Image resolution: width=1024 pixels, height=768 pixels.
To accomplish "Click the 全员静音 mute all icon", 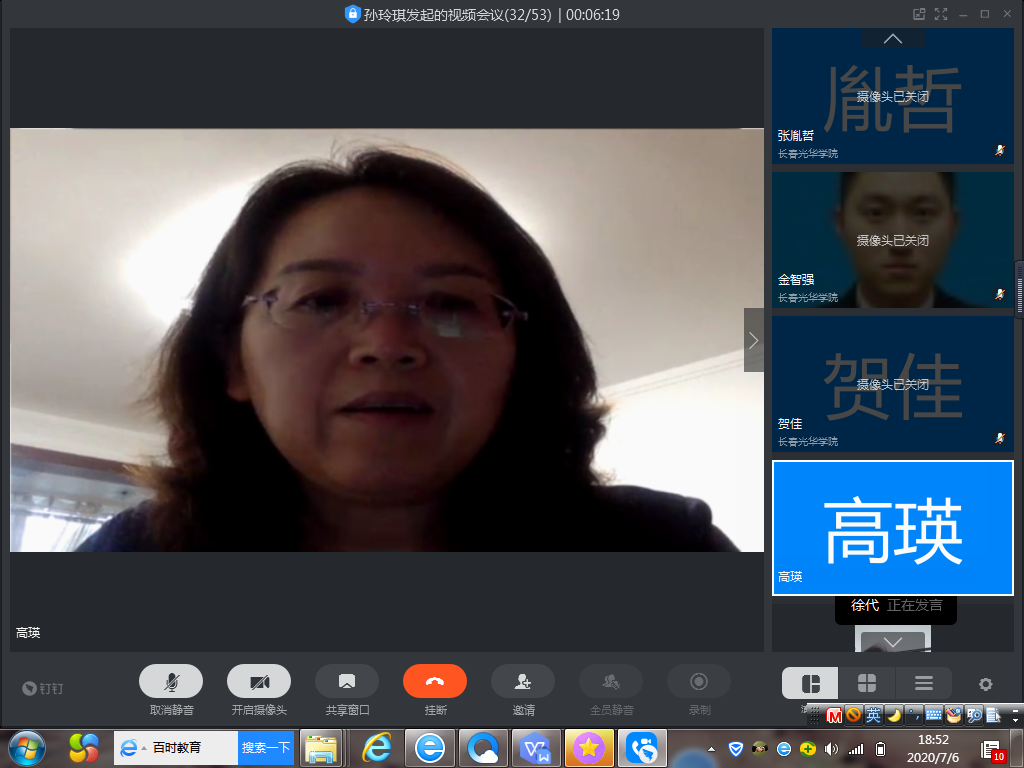I will pyautogui.click(x=610, y=681).
